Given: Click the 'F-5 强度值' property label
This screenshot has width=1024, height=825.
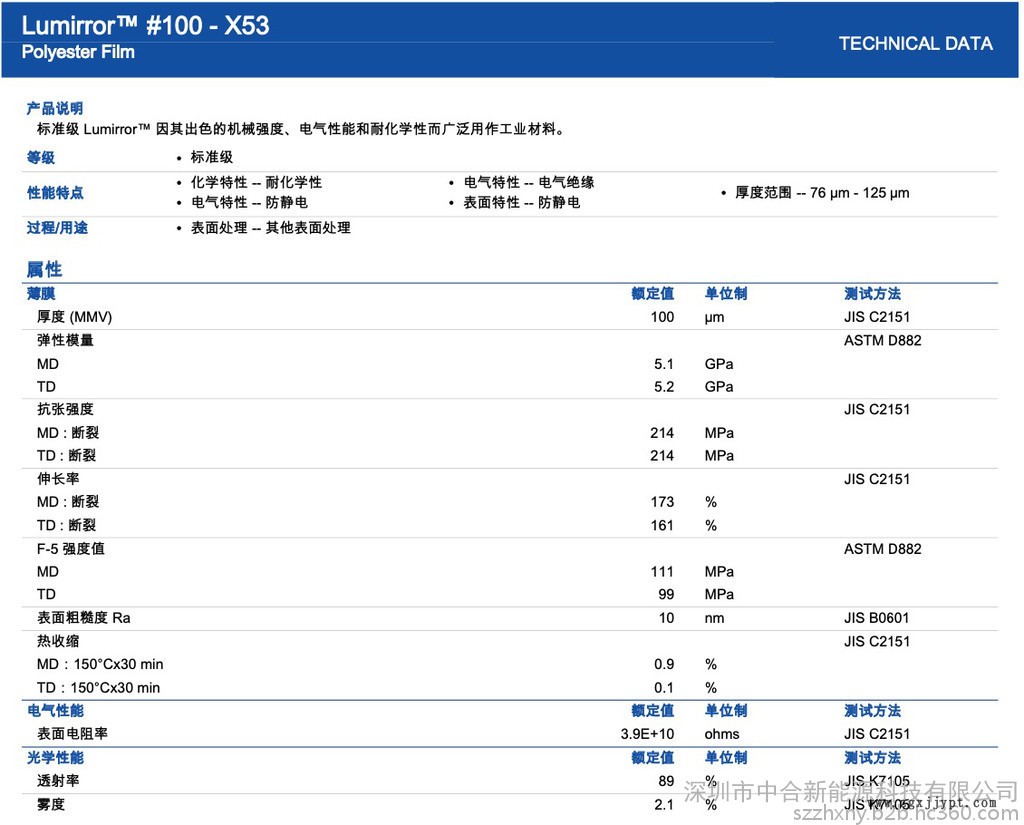Looking at the screenshot, I should coord(71,549).
